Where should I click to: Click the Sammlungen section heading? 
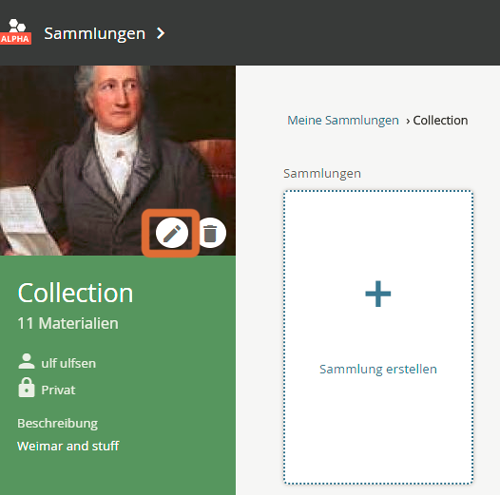tap(322, 174)
